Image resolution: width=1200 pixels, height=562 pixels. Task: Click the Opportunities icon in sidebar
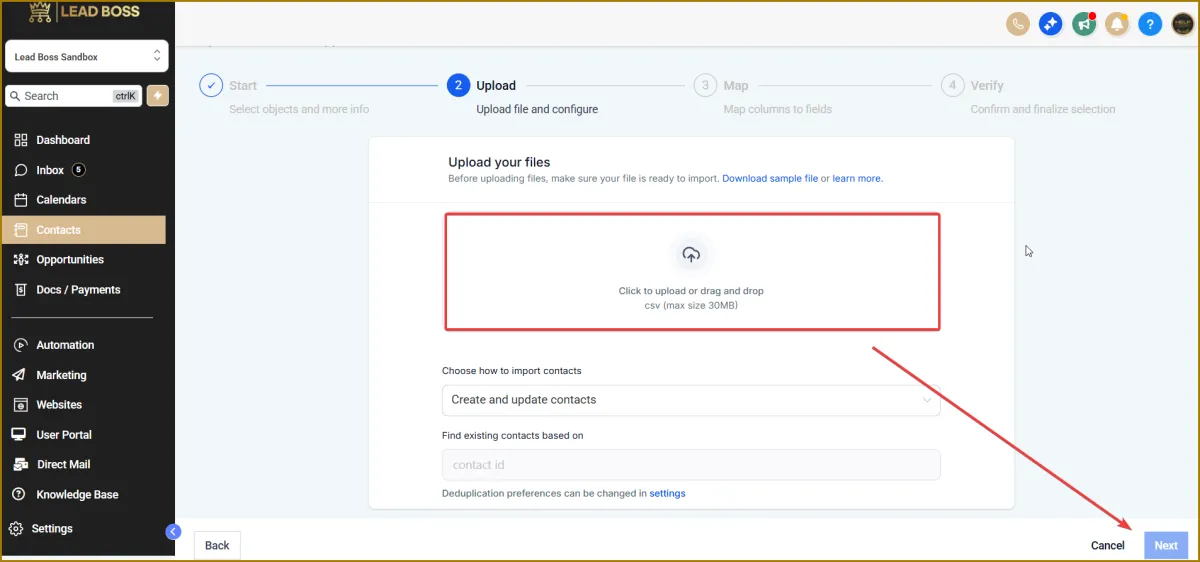[21, 260]
